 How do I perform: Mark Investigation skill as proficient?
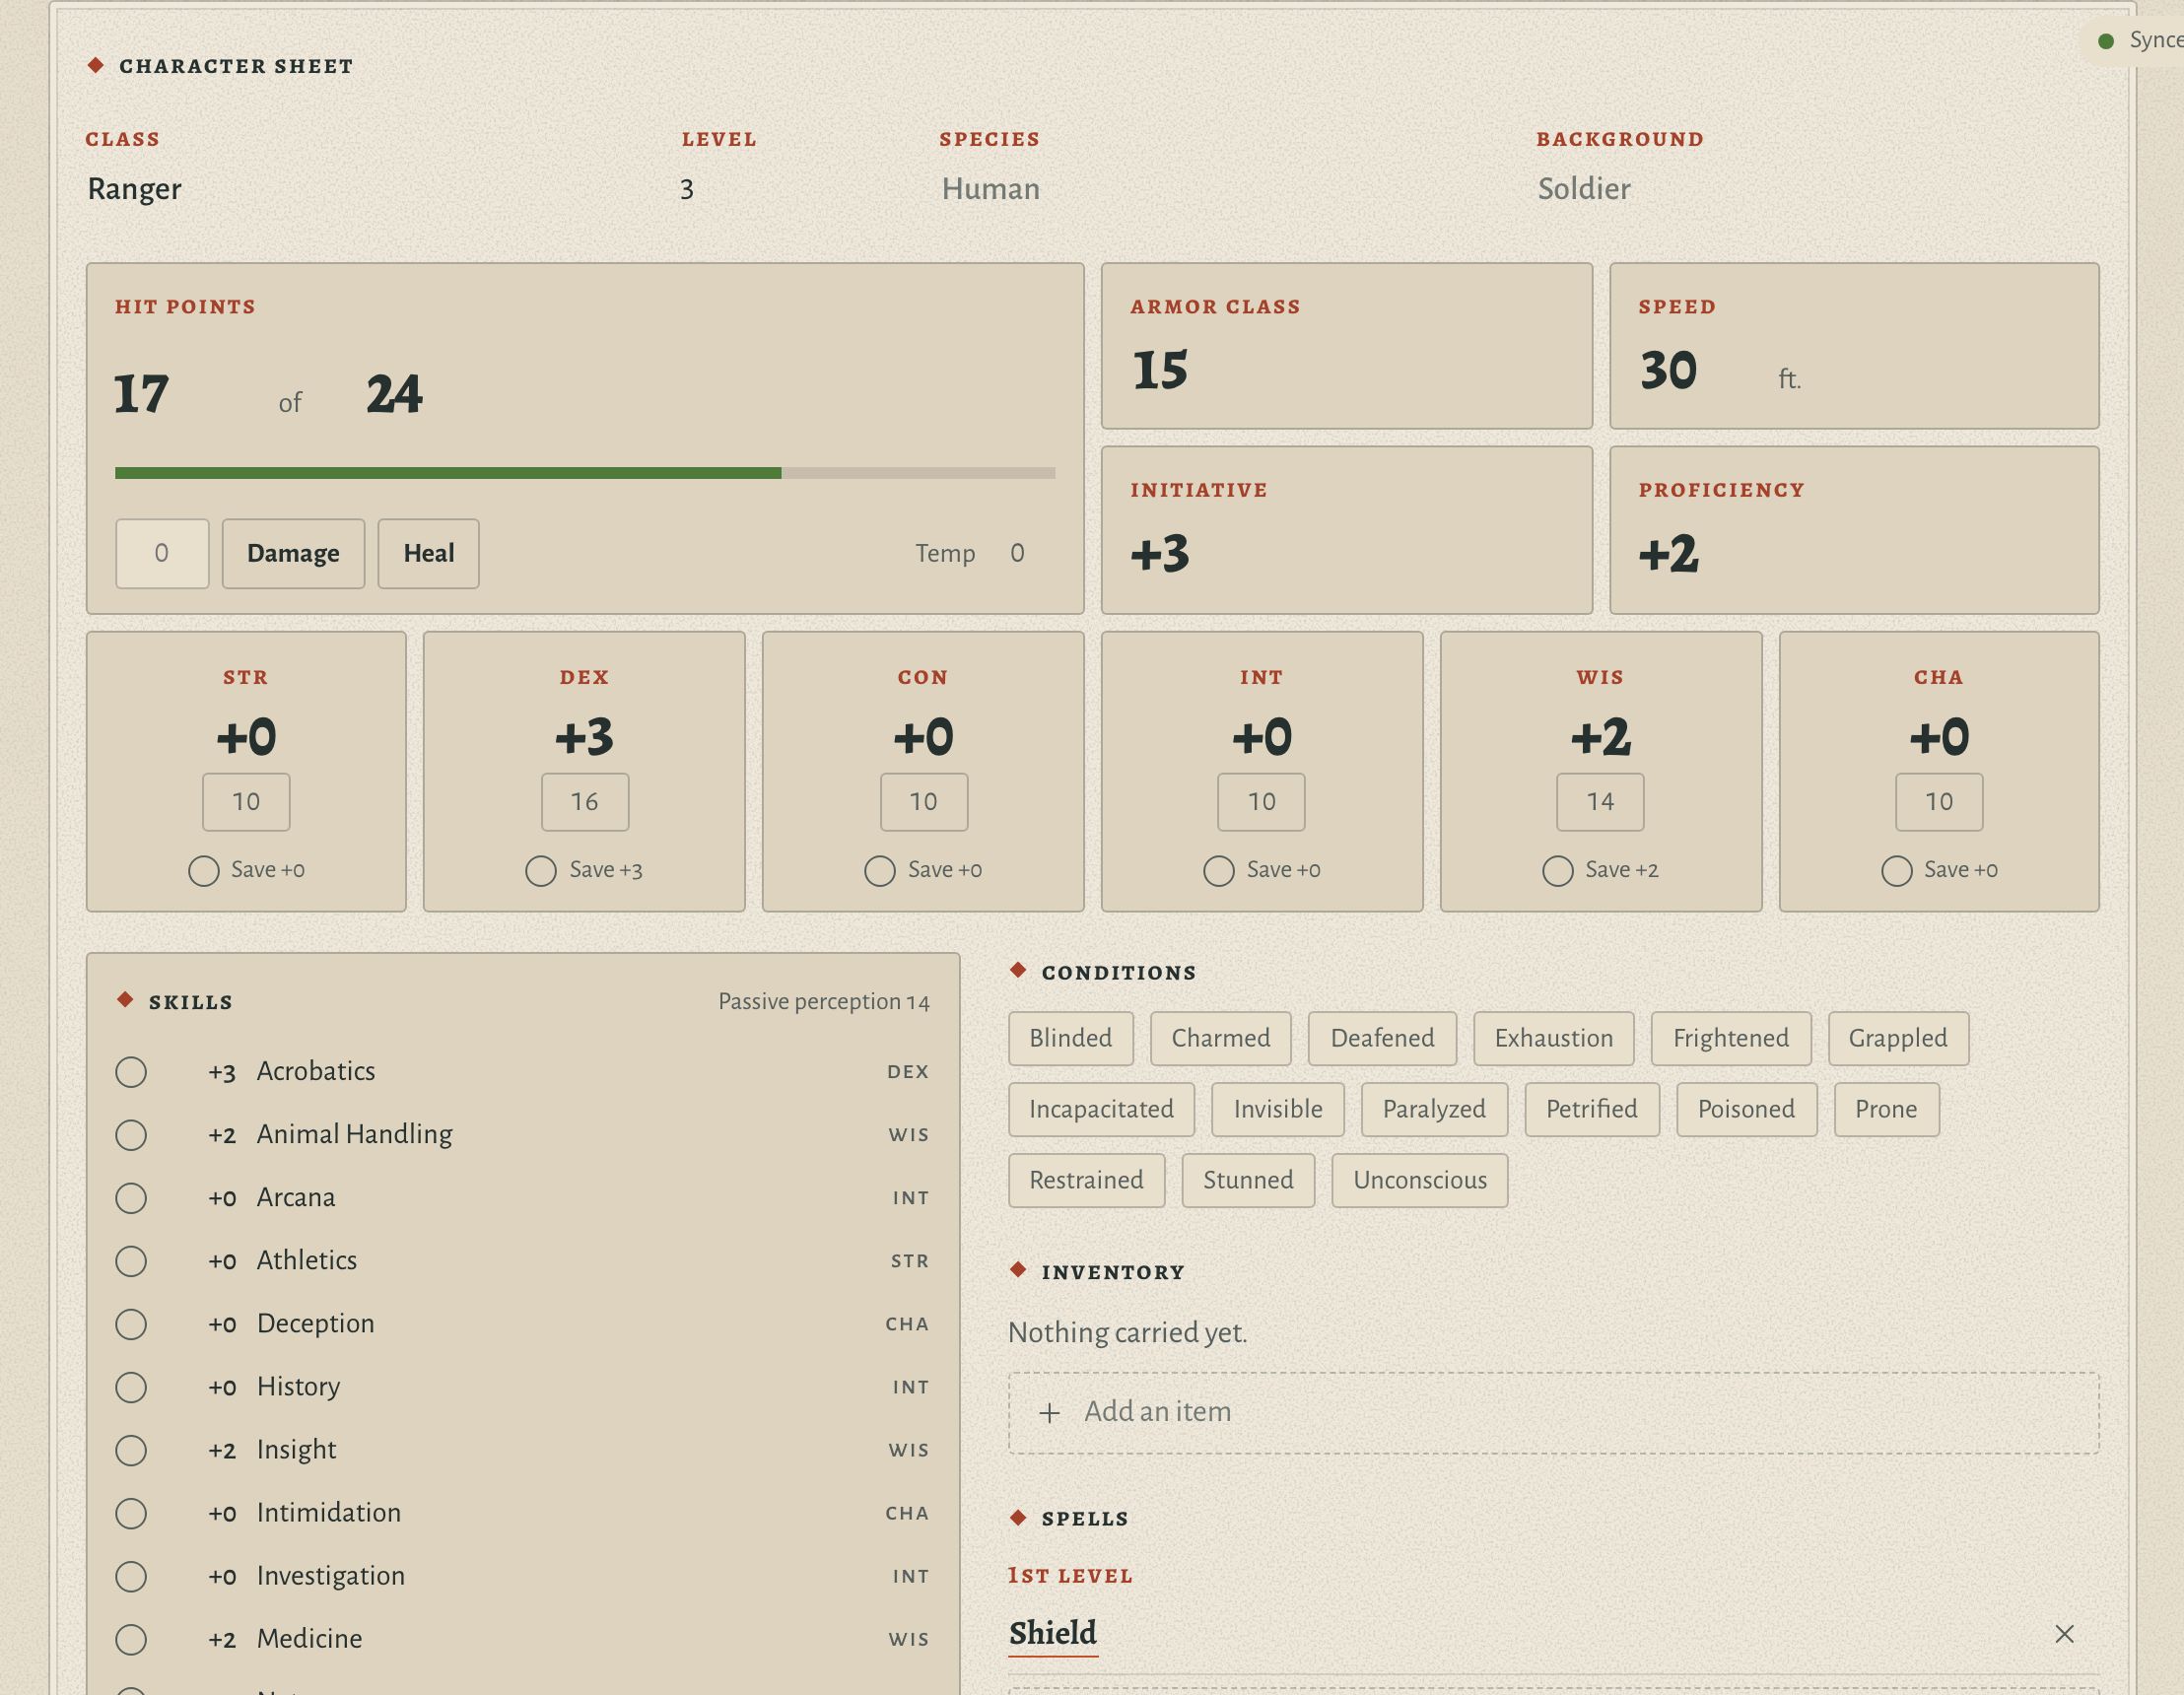[x=131, y=1576]
